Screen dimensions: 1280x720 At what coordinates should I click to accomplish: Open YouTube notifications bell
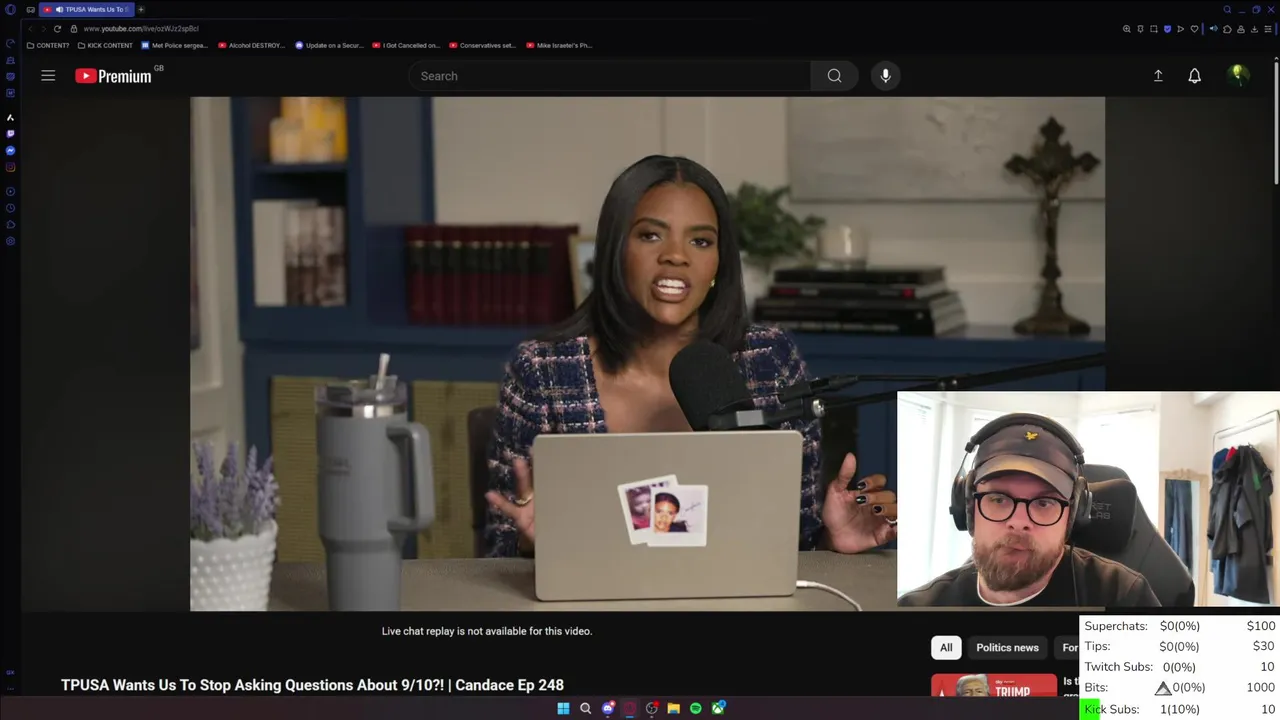(x=1194, y=76)
